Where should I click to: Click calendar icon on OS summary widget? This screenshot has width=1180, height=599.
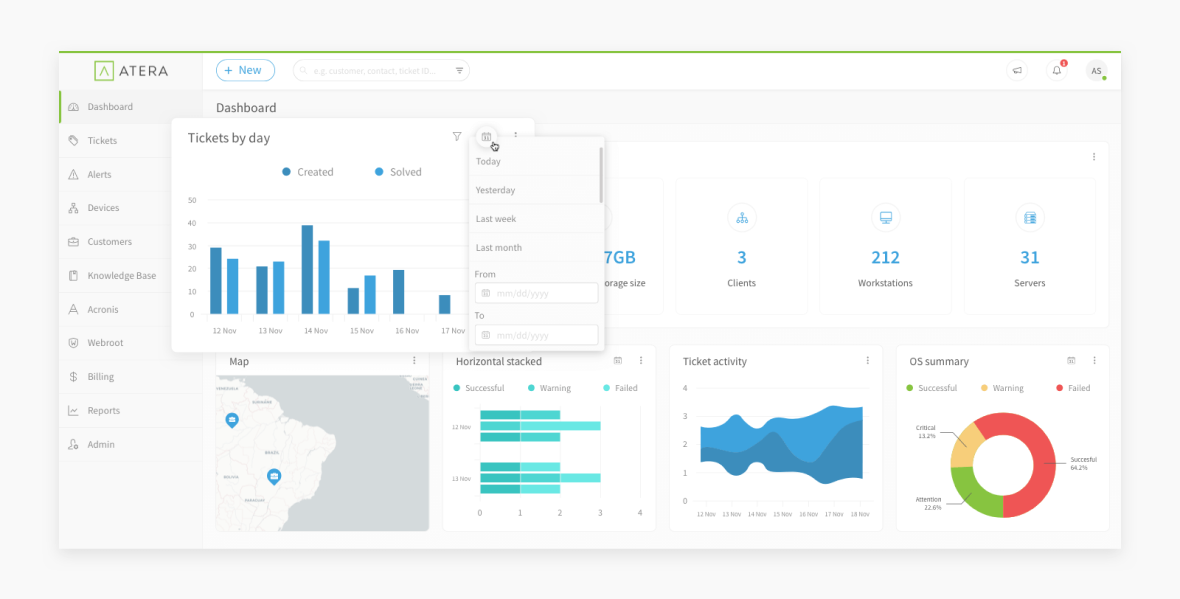tap(1071, 361)
